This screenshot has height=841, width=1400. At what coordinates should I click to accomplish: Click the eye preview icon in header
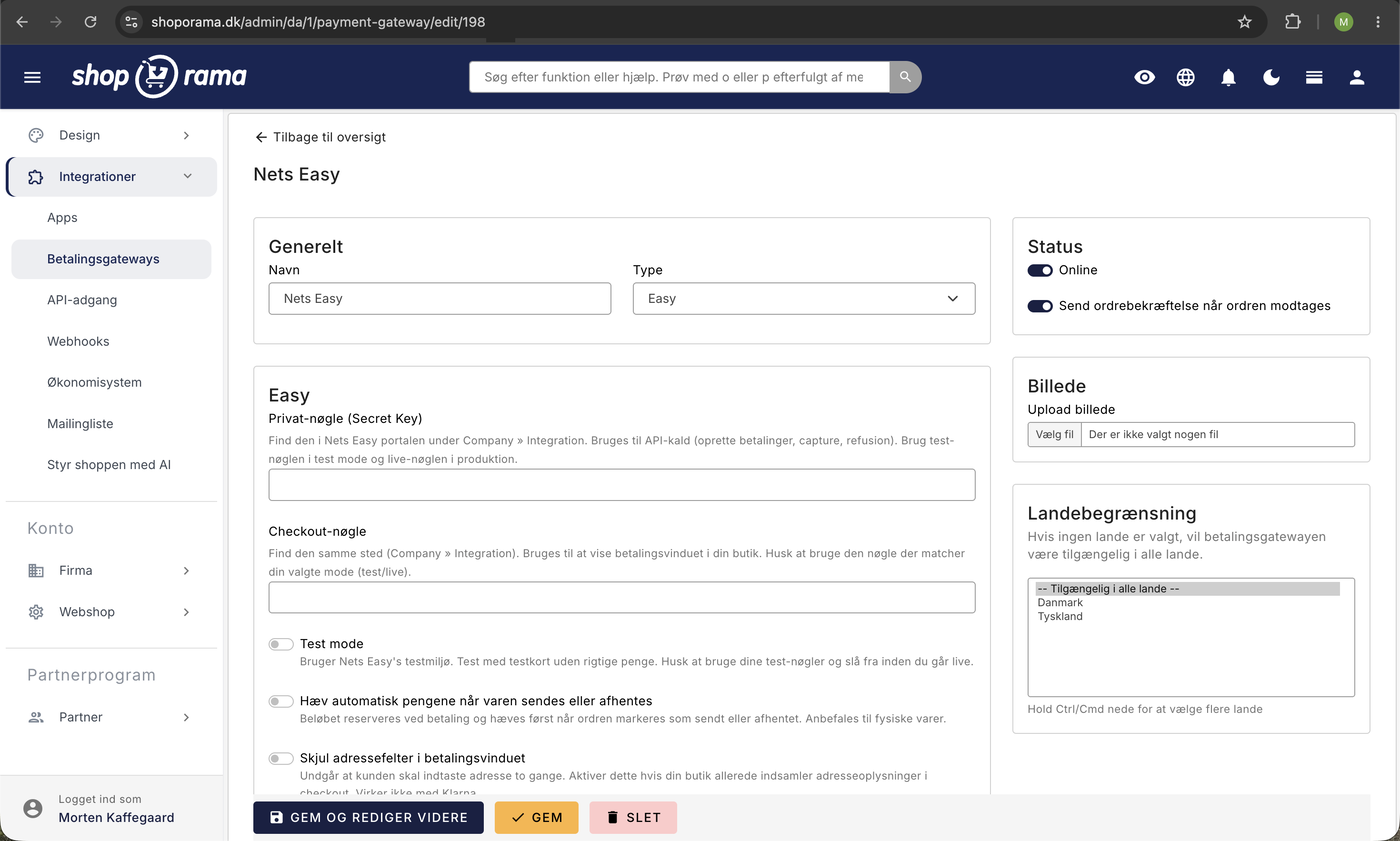coord(1144,77)
